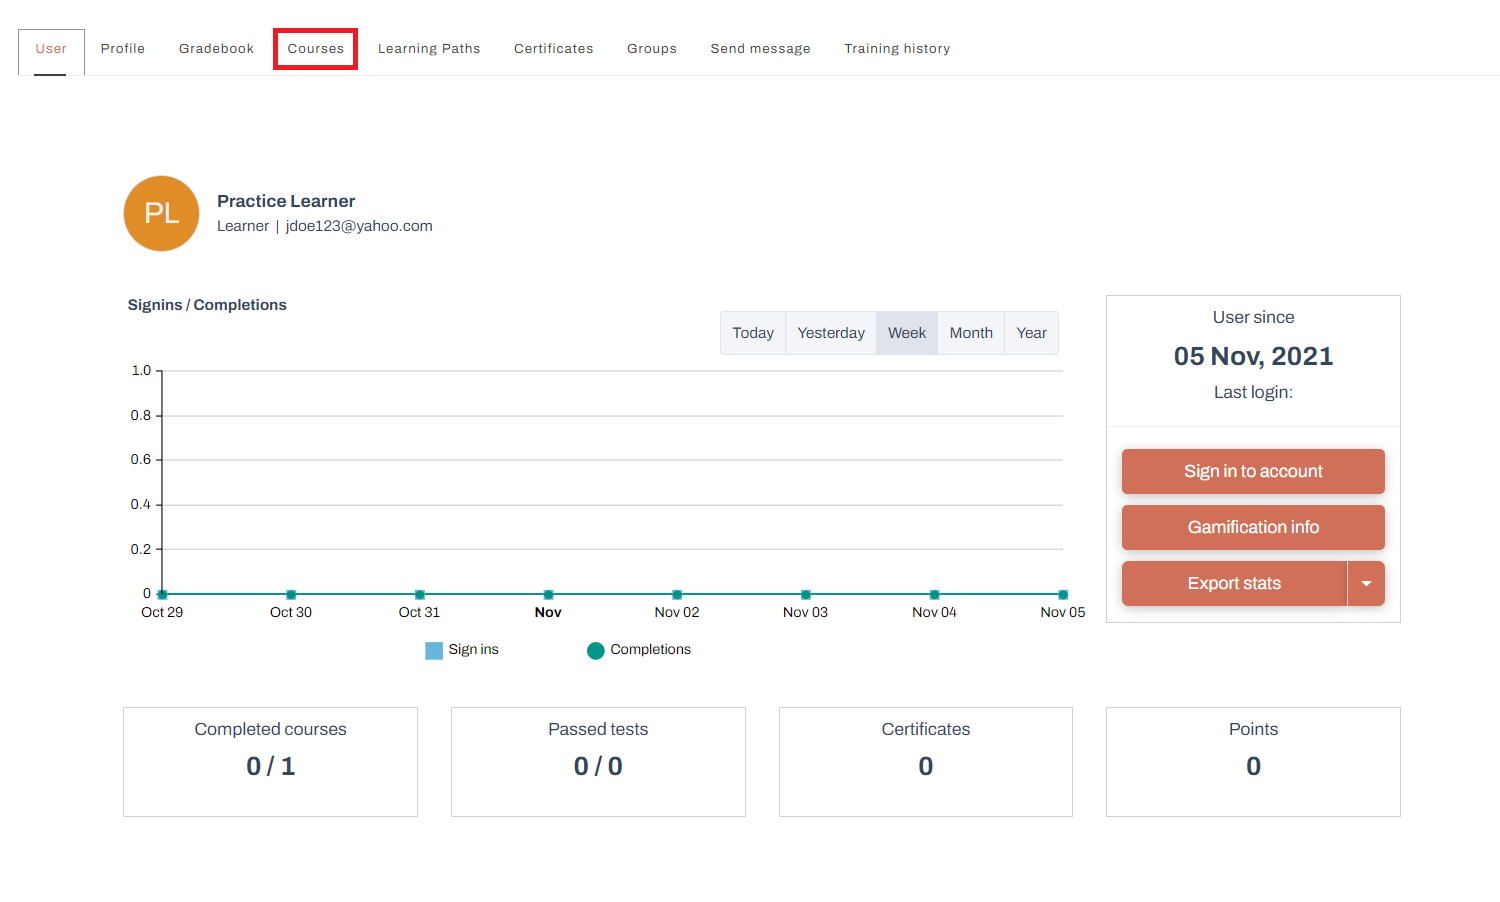Select the Yesterday chart filter

coord(830,332)
